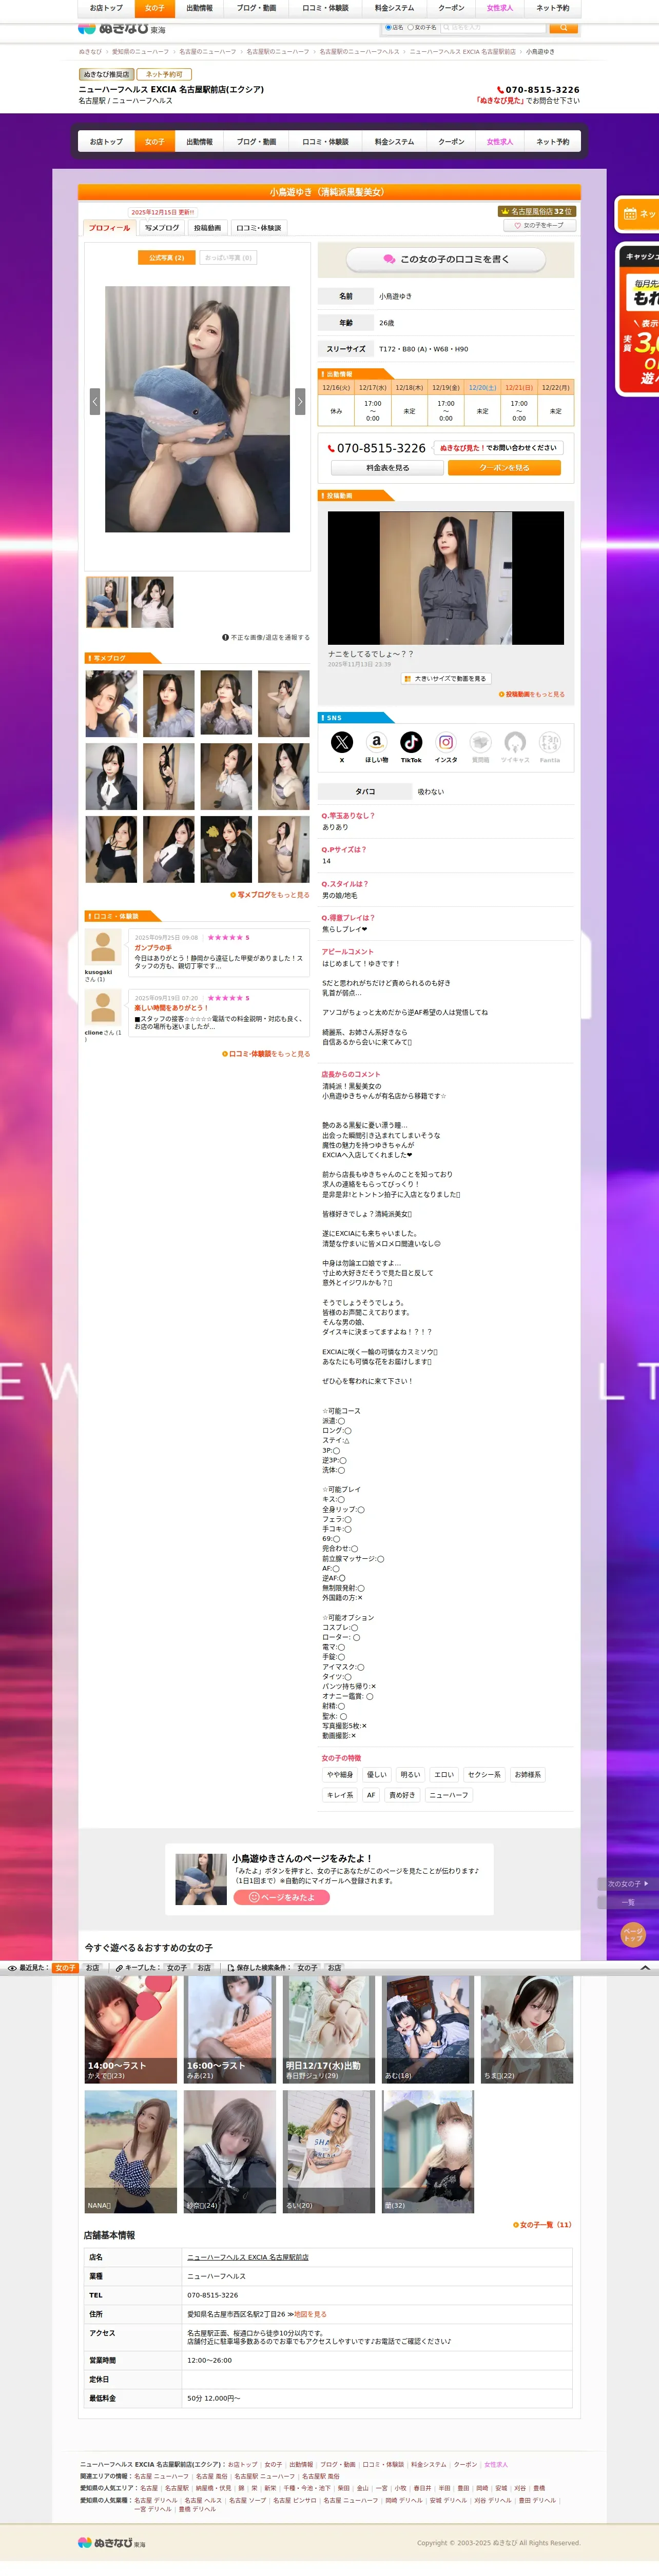Open the Instagram インスタ icon
The width and height of the screenshot is (659, 2576).
click(x=446, y=742)
